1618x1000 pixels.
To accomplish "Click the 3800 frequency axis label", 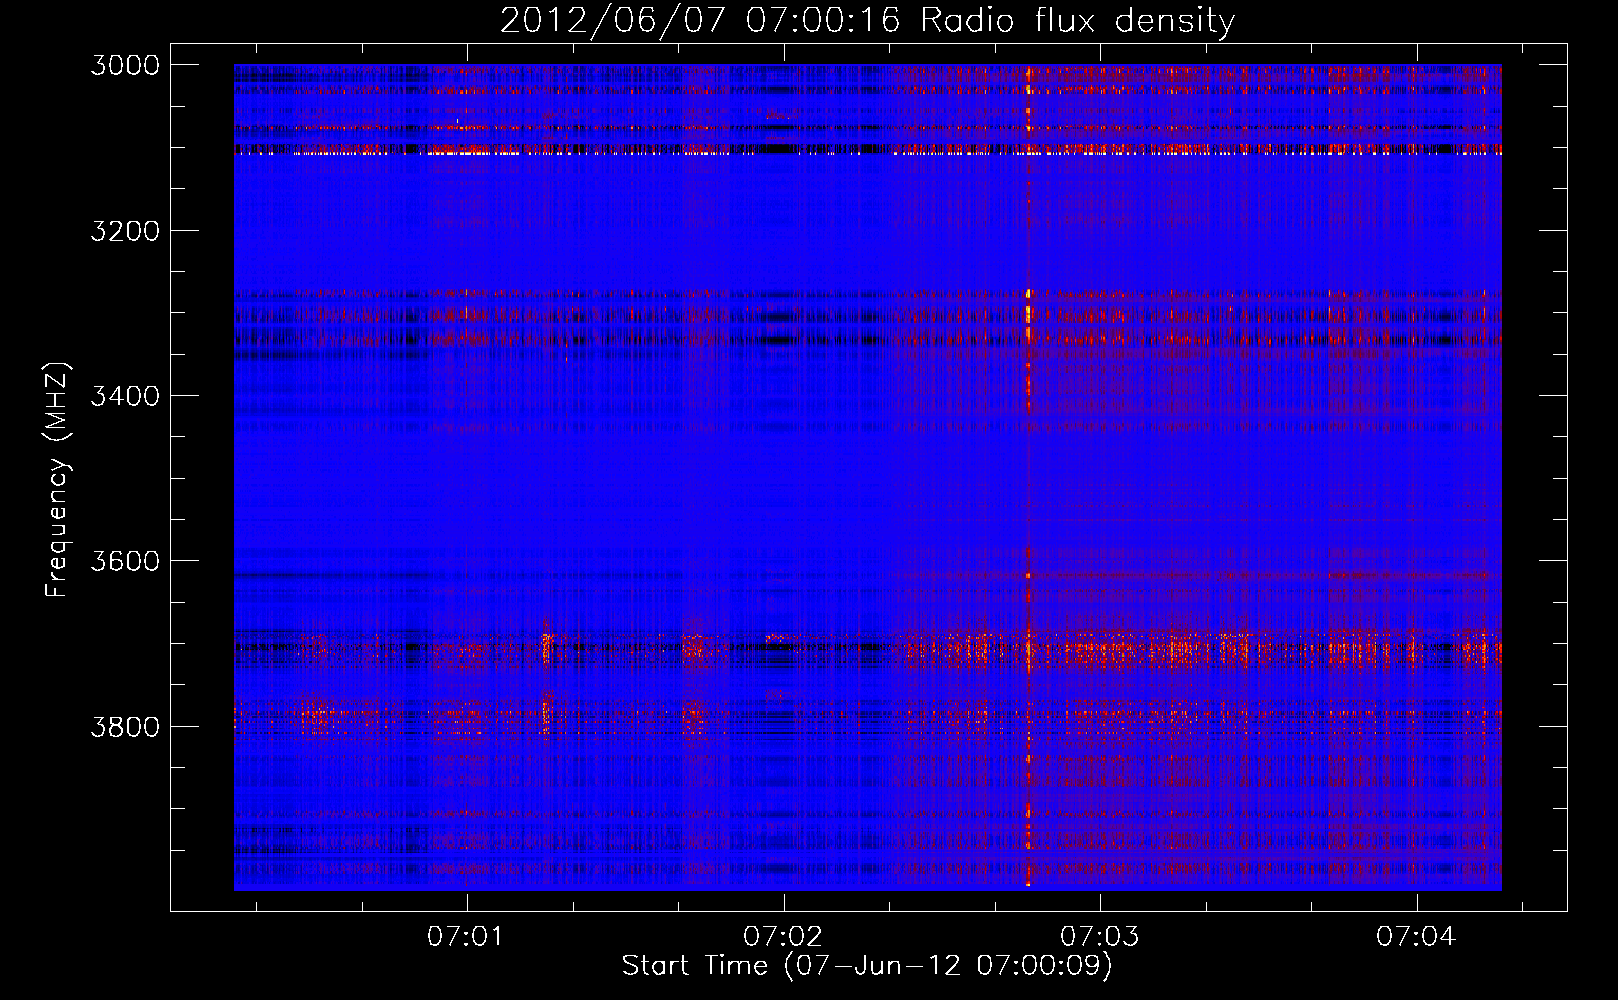I will 125,726.
